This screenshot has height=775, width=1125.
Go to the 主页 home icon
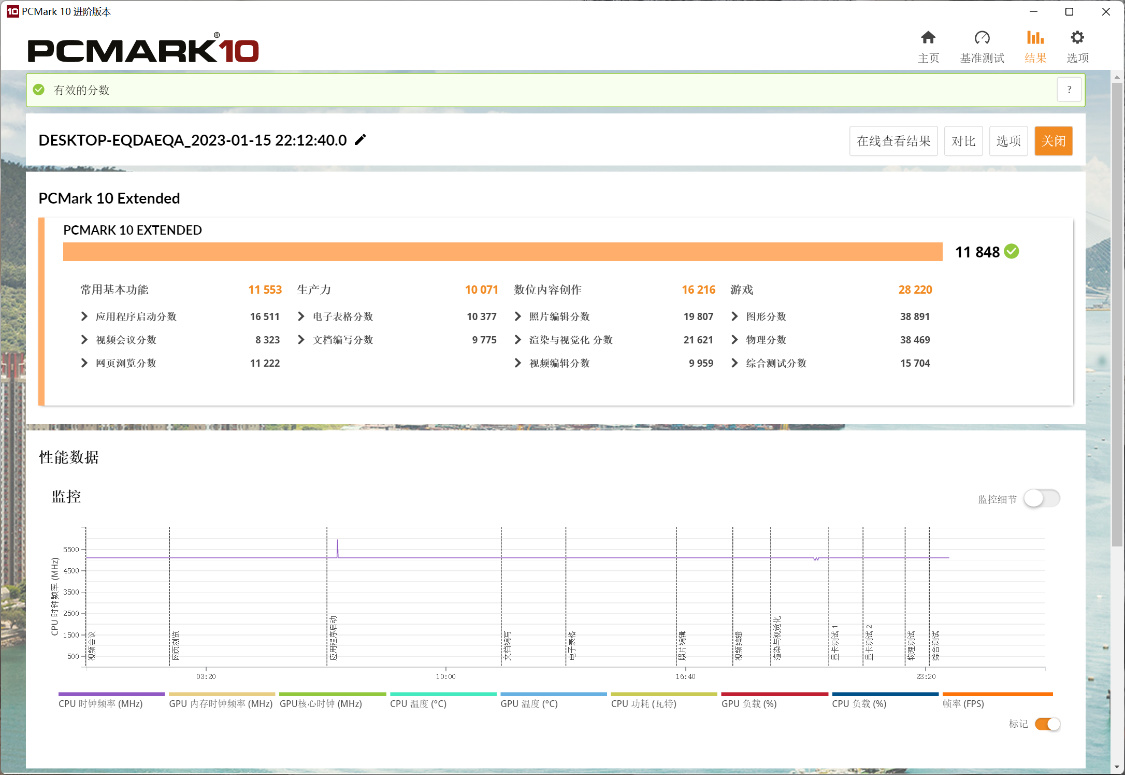[928, 37]
